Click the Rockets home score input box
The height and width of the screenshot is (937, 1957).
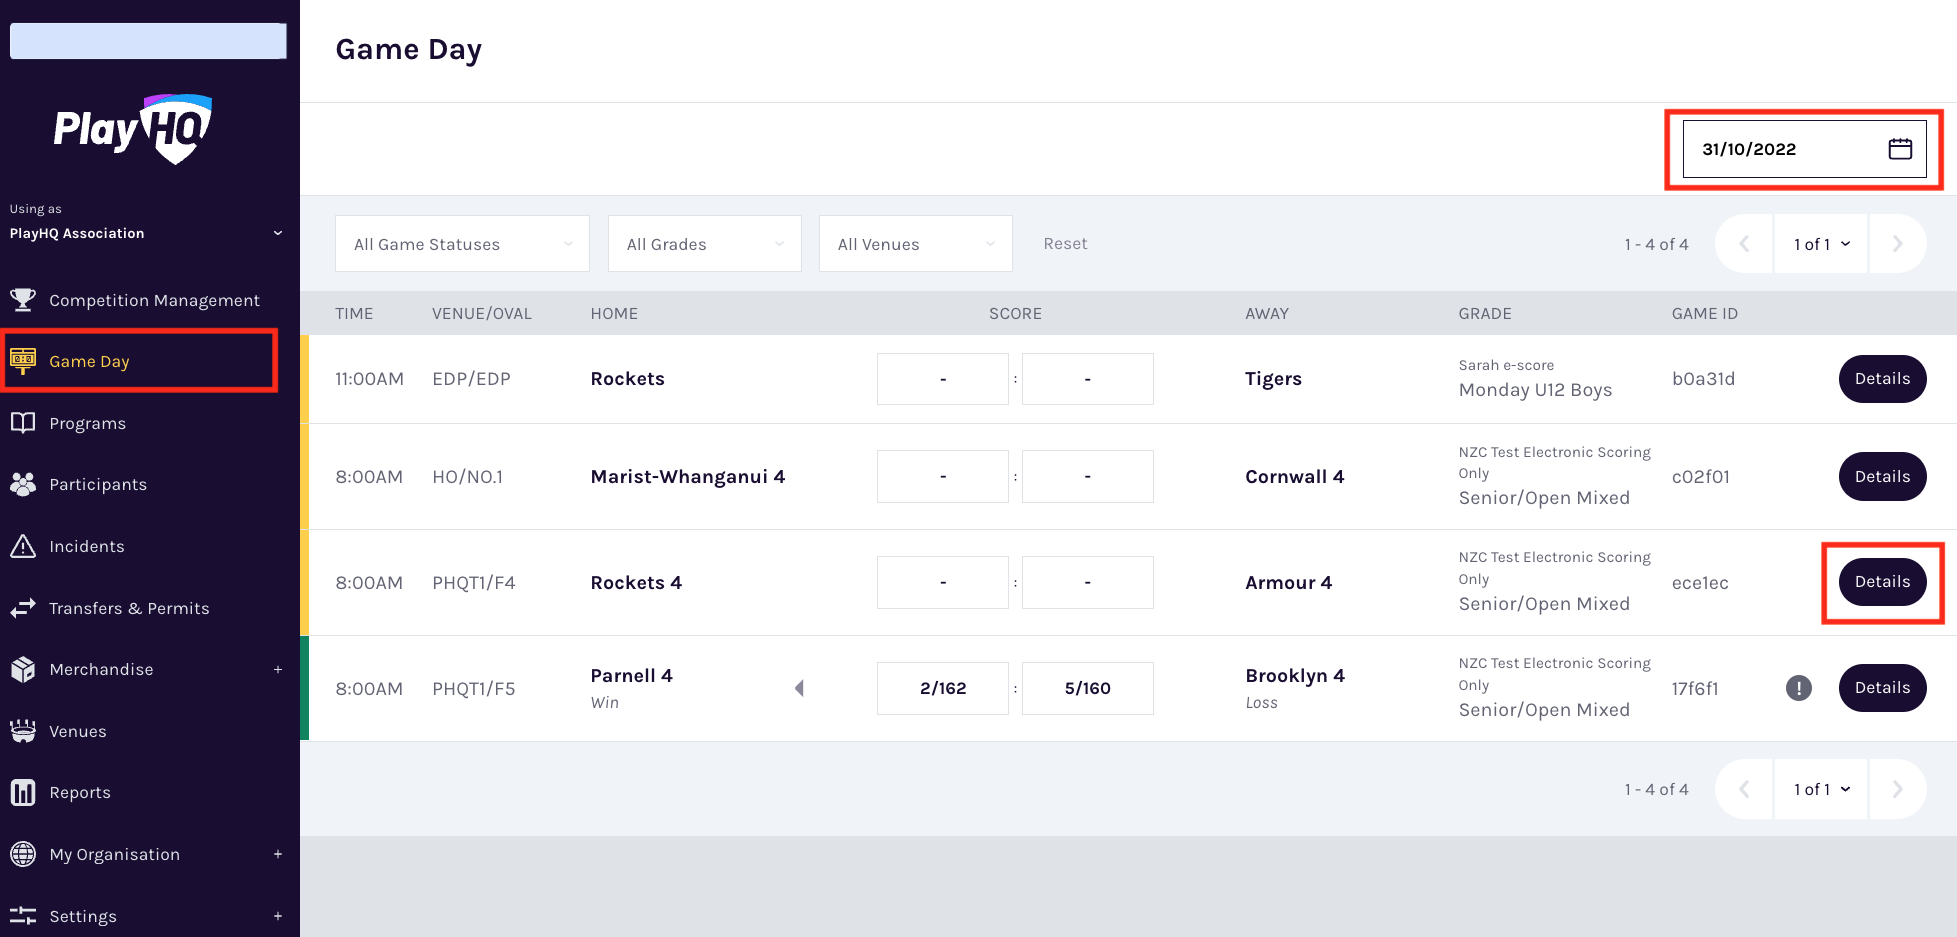(942, 379)
